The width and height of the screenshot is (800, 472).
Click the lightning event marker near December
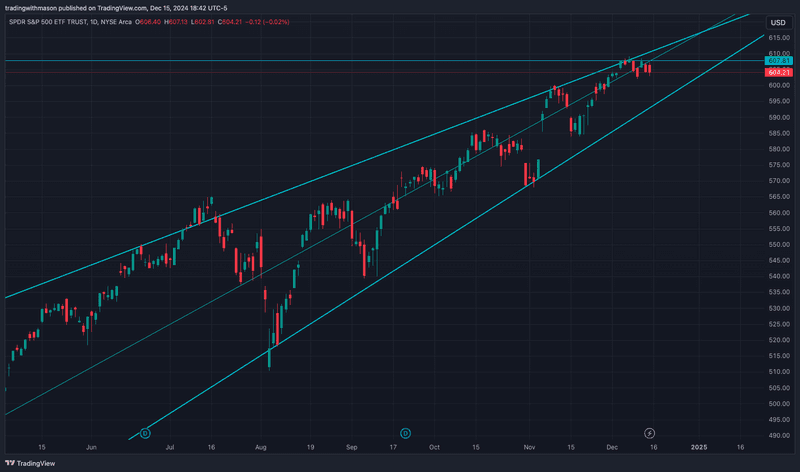pyautogui.click(x=649, y=433)
